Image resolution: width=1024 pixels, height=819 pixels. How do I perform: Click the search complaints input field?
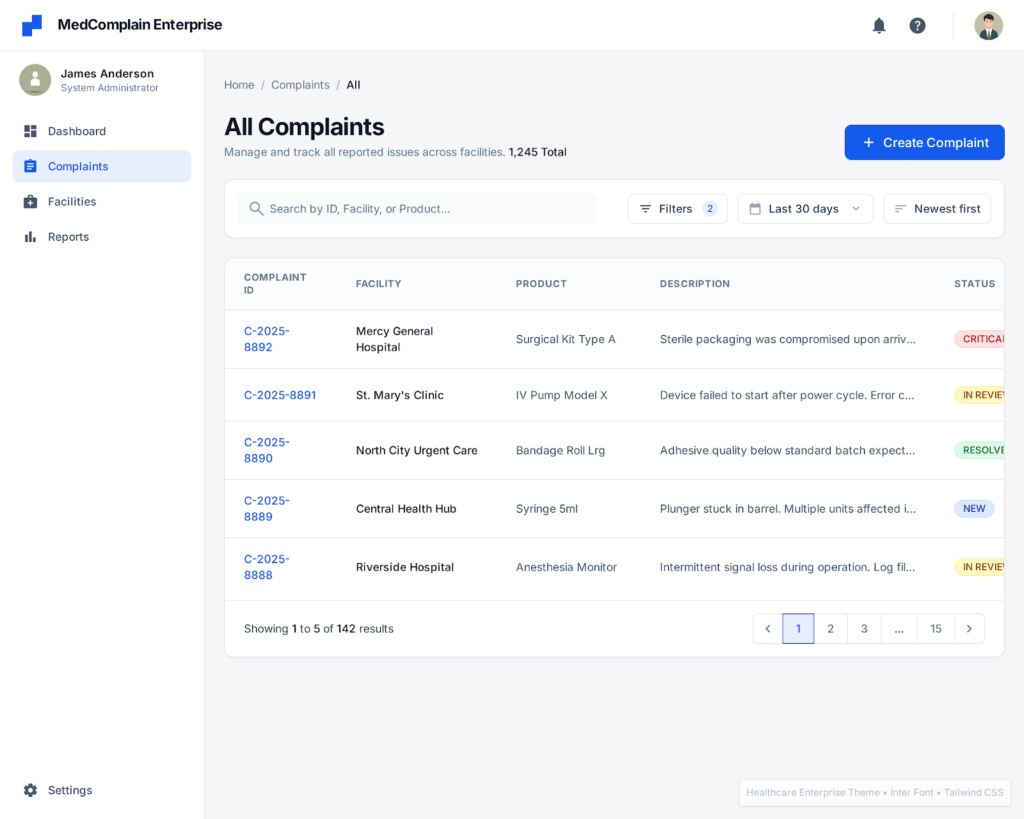tap(420, 209)
